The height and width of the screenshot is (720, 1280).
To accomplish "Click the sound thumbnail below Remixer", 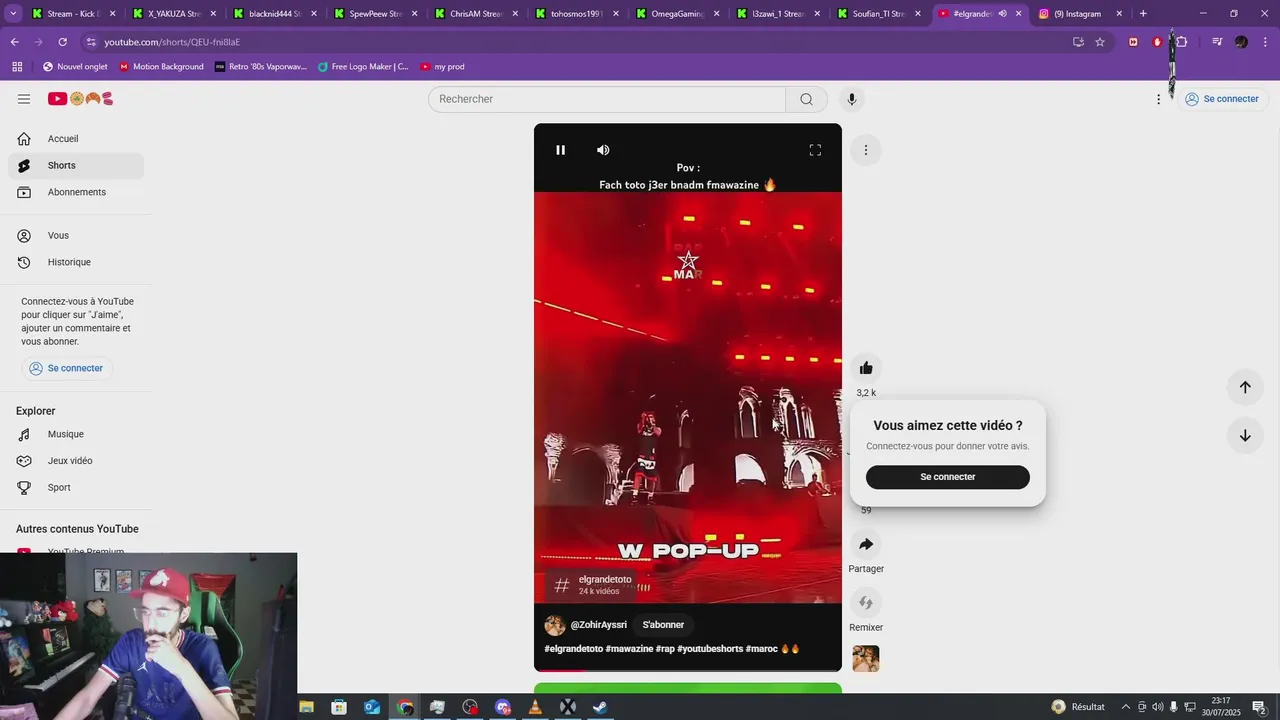I will click(866, 659).
